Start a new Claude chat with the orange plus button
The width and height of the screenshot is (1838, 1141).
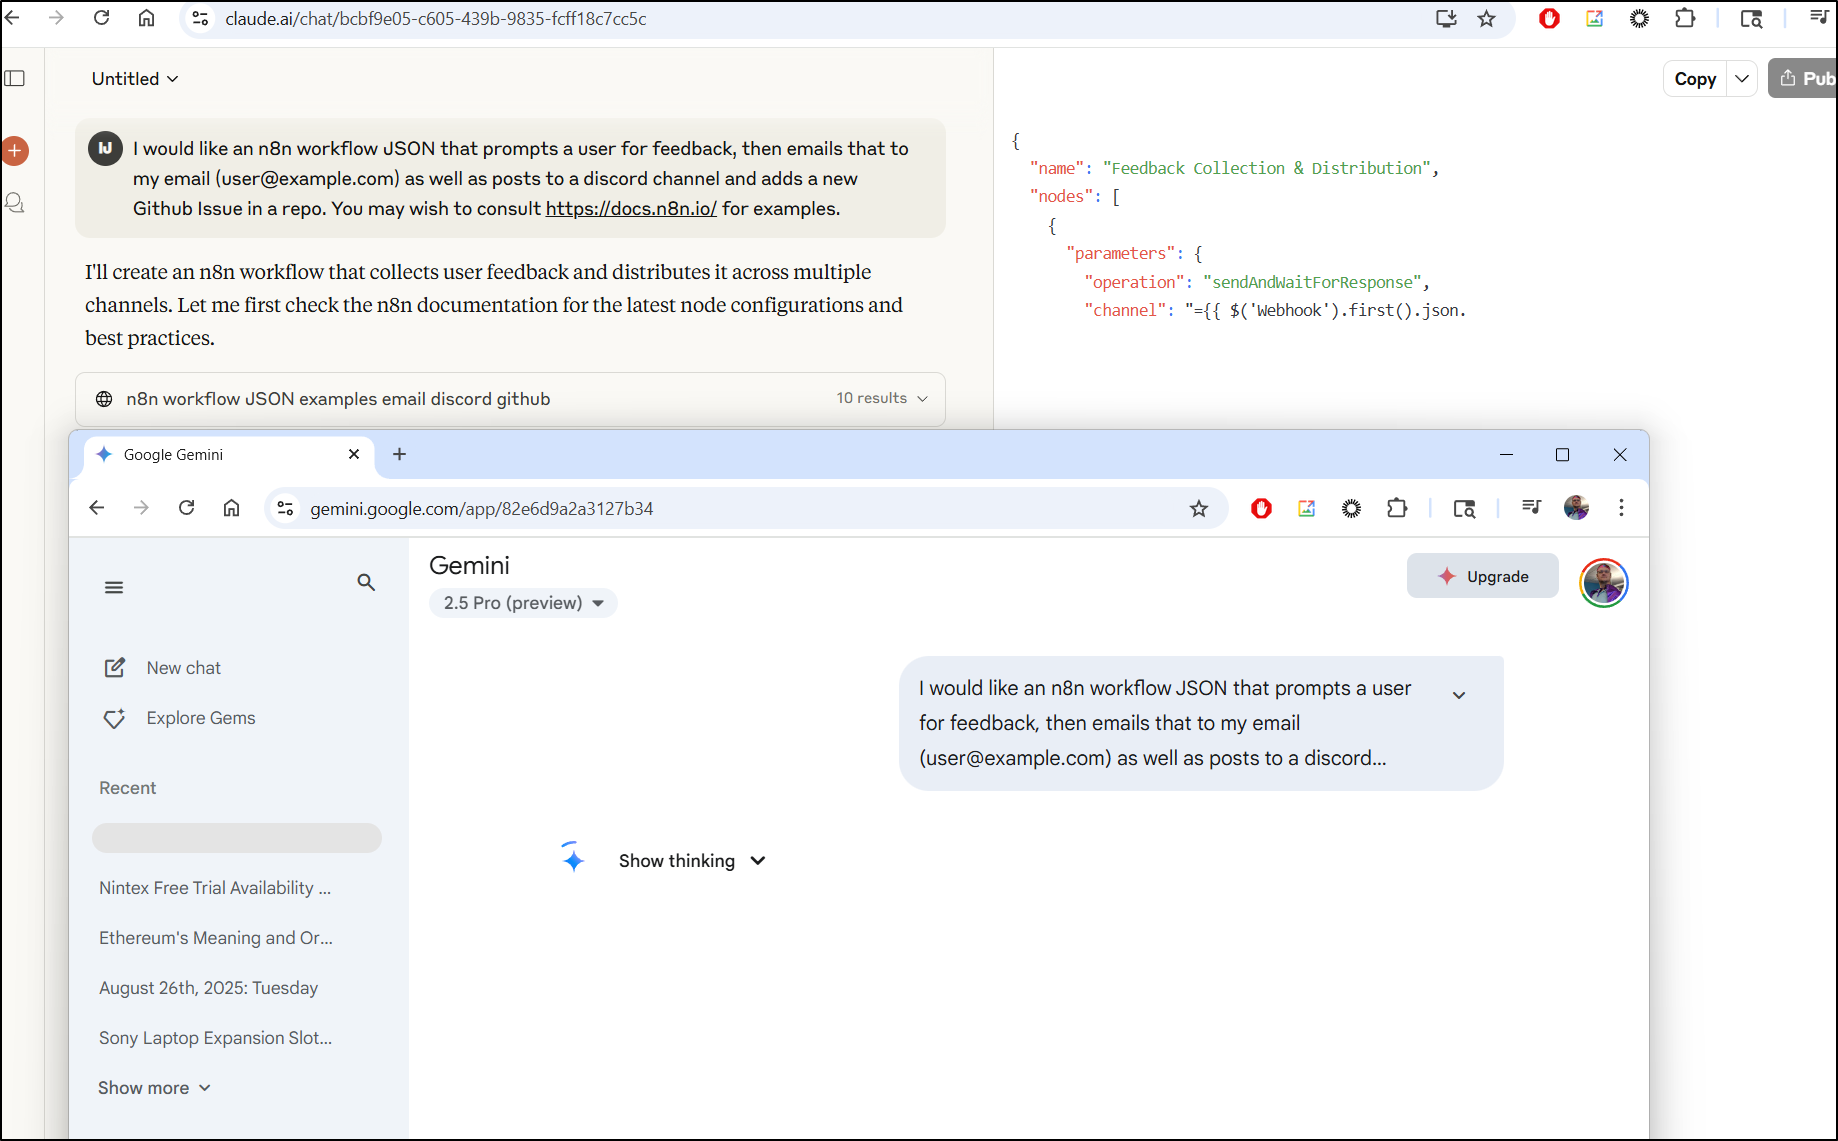coord(15,151)
